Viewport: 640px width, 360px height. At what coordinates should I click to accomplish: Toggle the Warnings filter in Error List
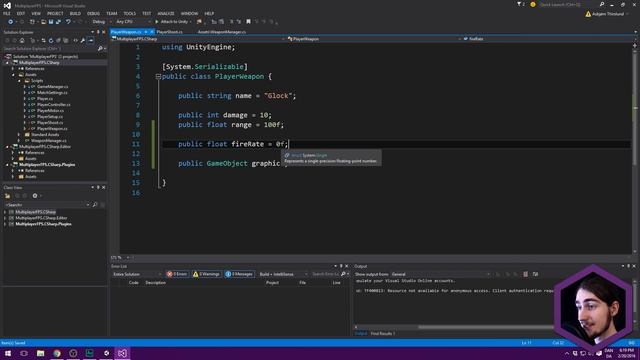click(206, 274)
